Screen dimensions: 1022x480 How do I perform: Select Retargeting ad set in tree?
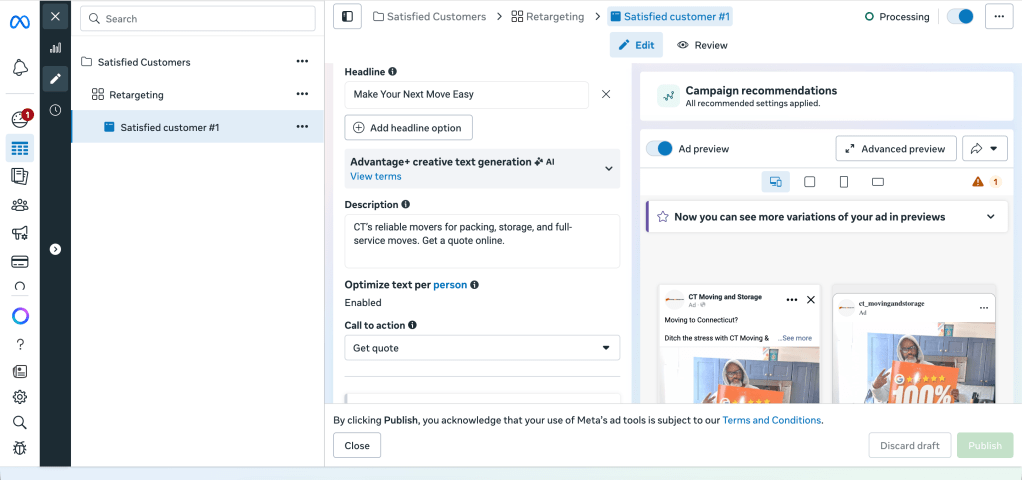(x=136, y=95)
